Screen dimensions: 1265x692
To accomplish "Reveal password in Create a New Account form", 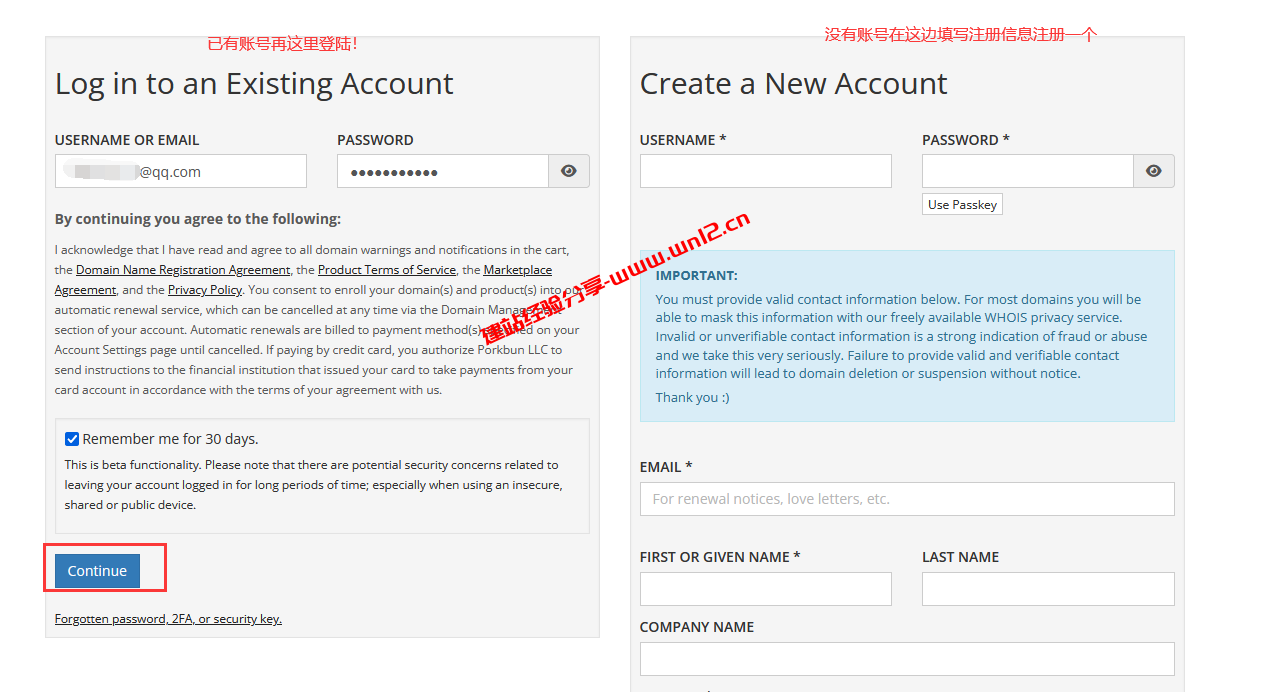I will coord(1154,171).
